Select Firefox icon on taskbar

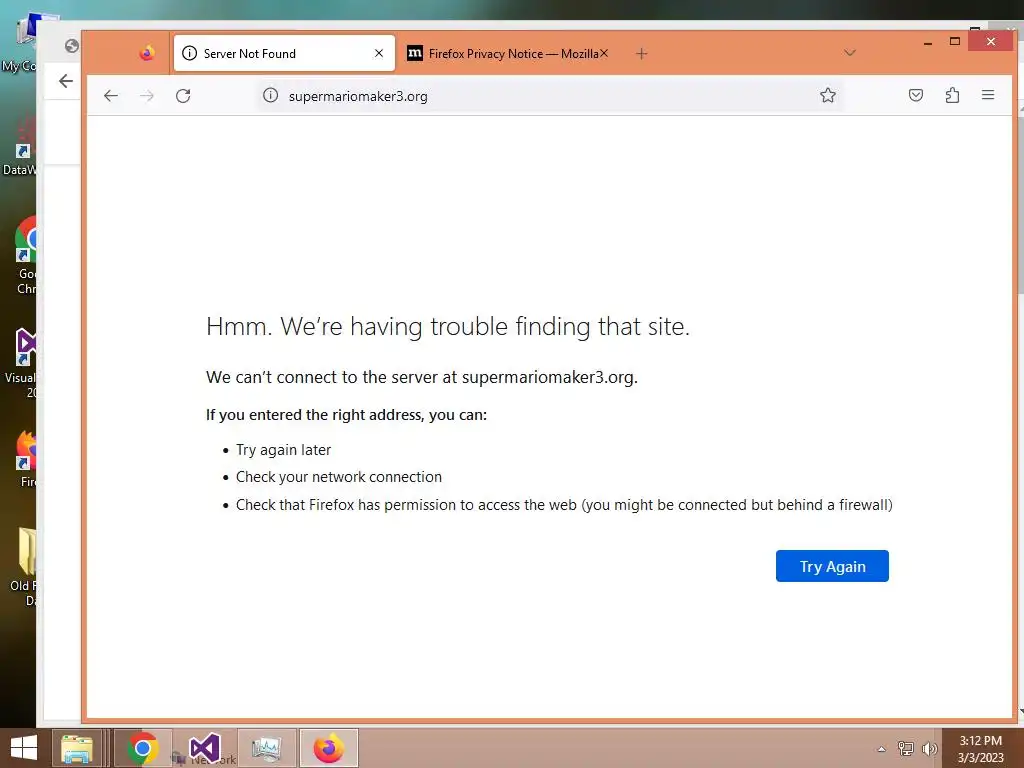click(x=328, y=748)
